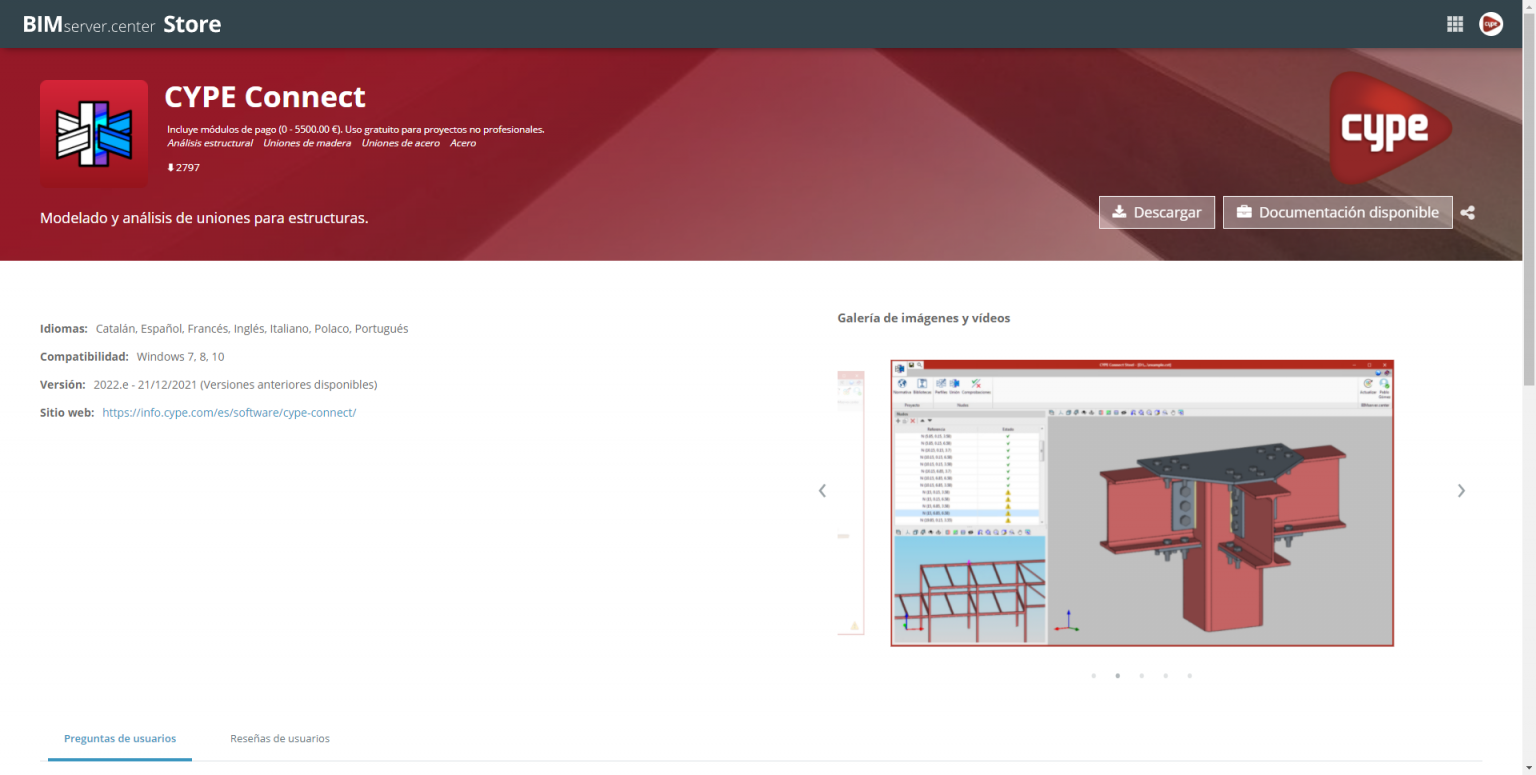Switch to the Reseñas de usuarios tab
The width and height of the screenshot is (1536, 775).
(x=279, y=738)
